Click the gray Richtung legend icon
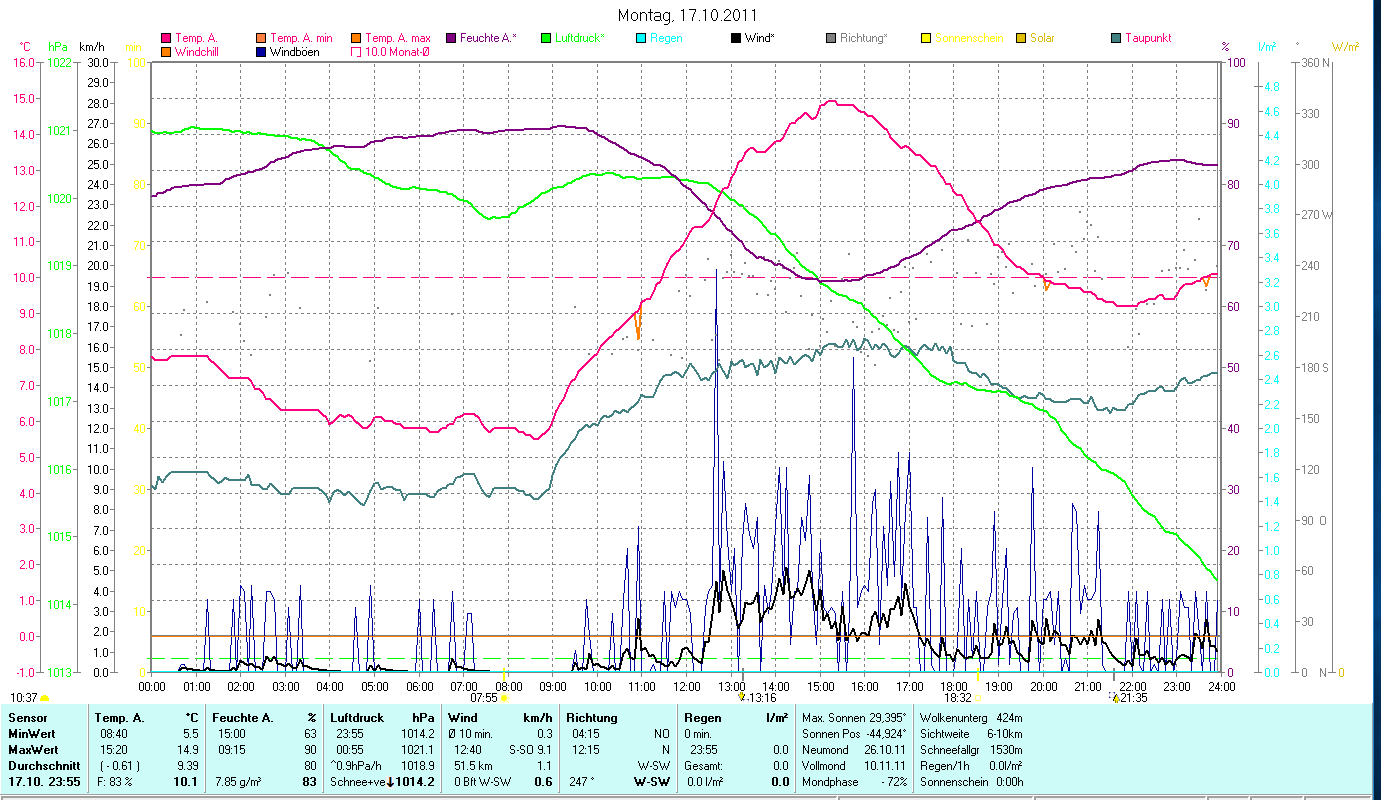The height and width of the screenshot is (800, 1381). click(831, 38)
